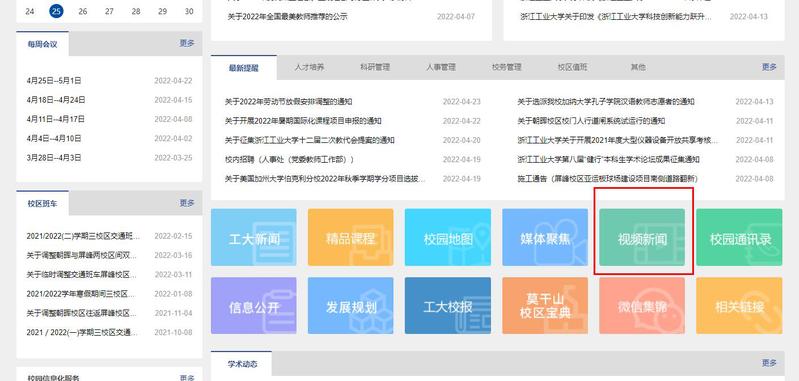Switch to the 科研管理 tab
Screen dimensions: 799x381
coord(375,67)
